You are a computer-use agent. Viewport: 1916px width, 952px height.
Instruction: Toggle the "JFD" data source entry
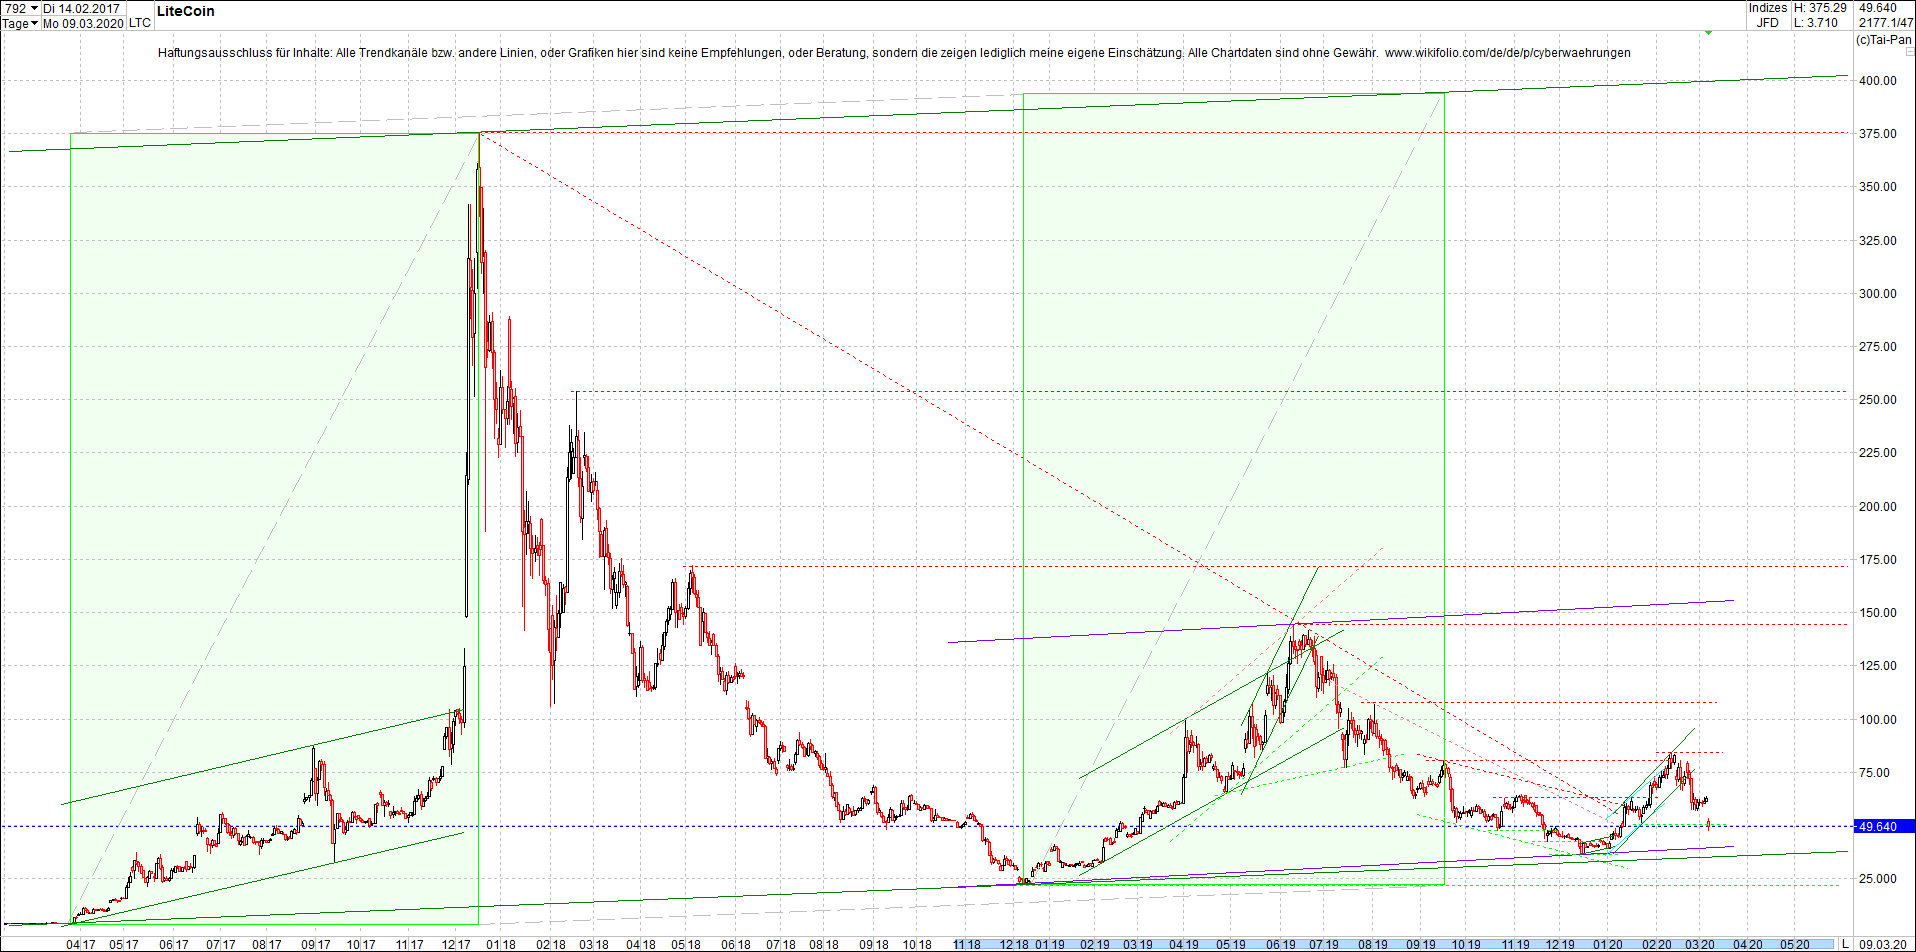1769,21
